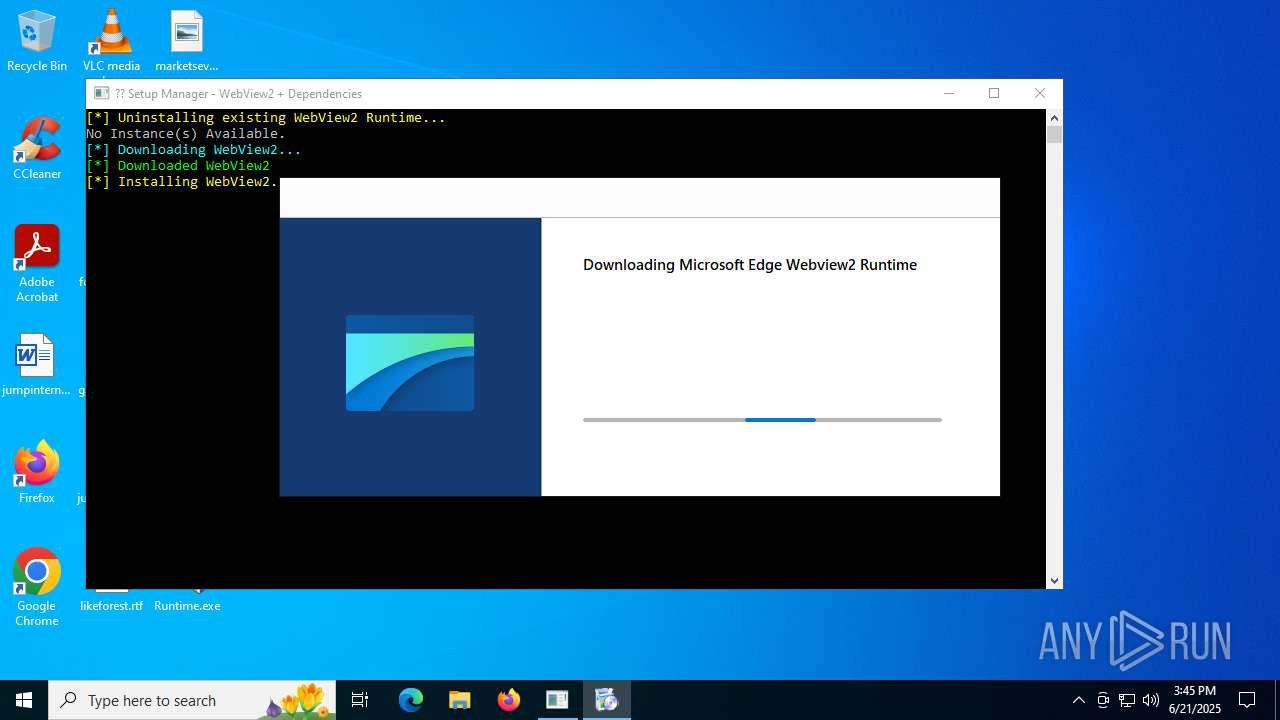Open File Explorer from the taskbar
The width and height of the screenshot is (1280, 720).
[x=459, y=700]
